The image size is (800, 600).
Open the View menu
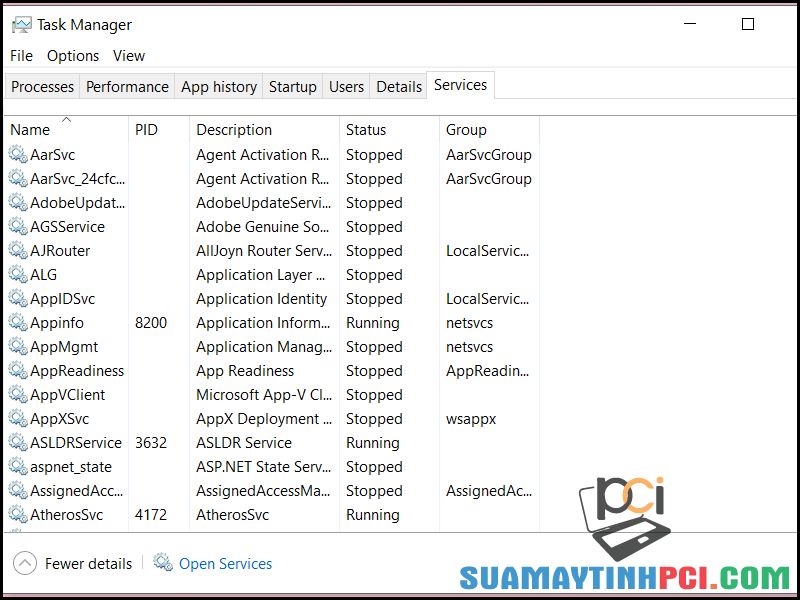tap(129, 56)
